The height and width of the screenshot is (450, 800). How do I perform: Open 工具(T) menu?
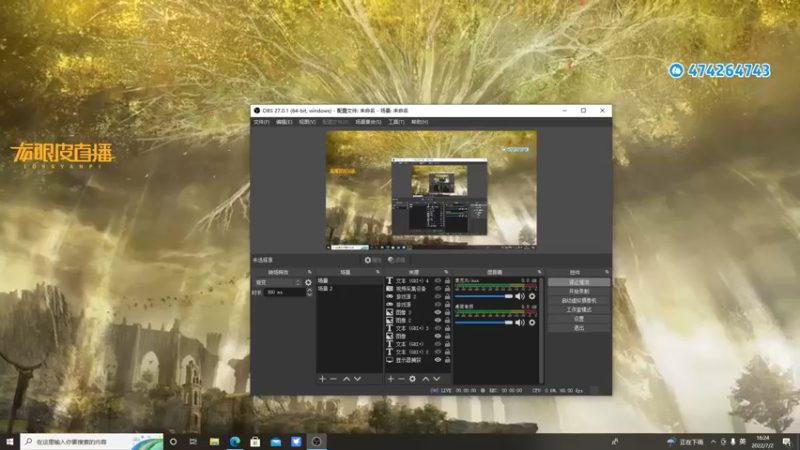click(x=396, y=122)
